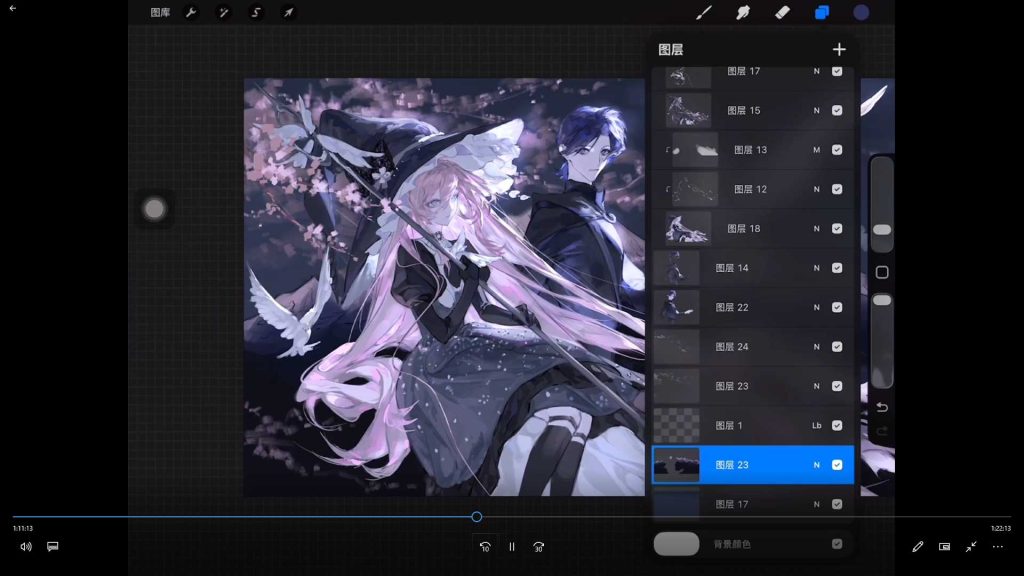Screen dimensions: 1024x576
Task: Pause the video playback
Action: pyautogui.click(x=511, y=546)
